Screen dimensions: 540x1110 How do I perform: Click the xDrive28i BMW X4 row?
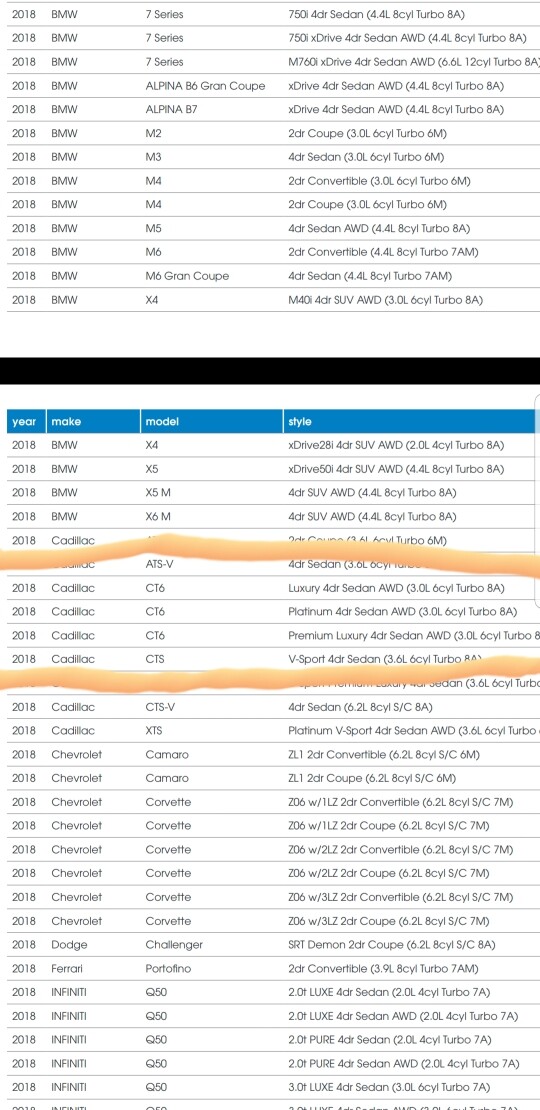pos(270,445)
